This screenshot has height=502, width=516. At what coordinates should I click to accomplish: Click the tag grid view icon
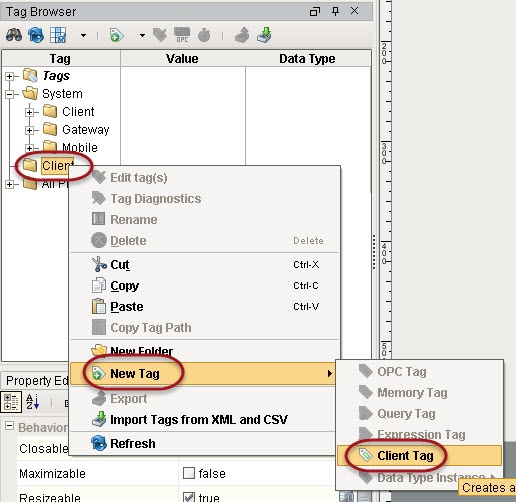coord(58,35)
